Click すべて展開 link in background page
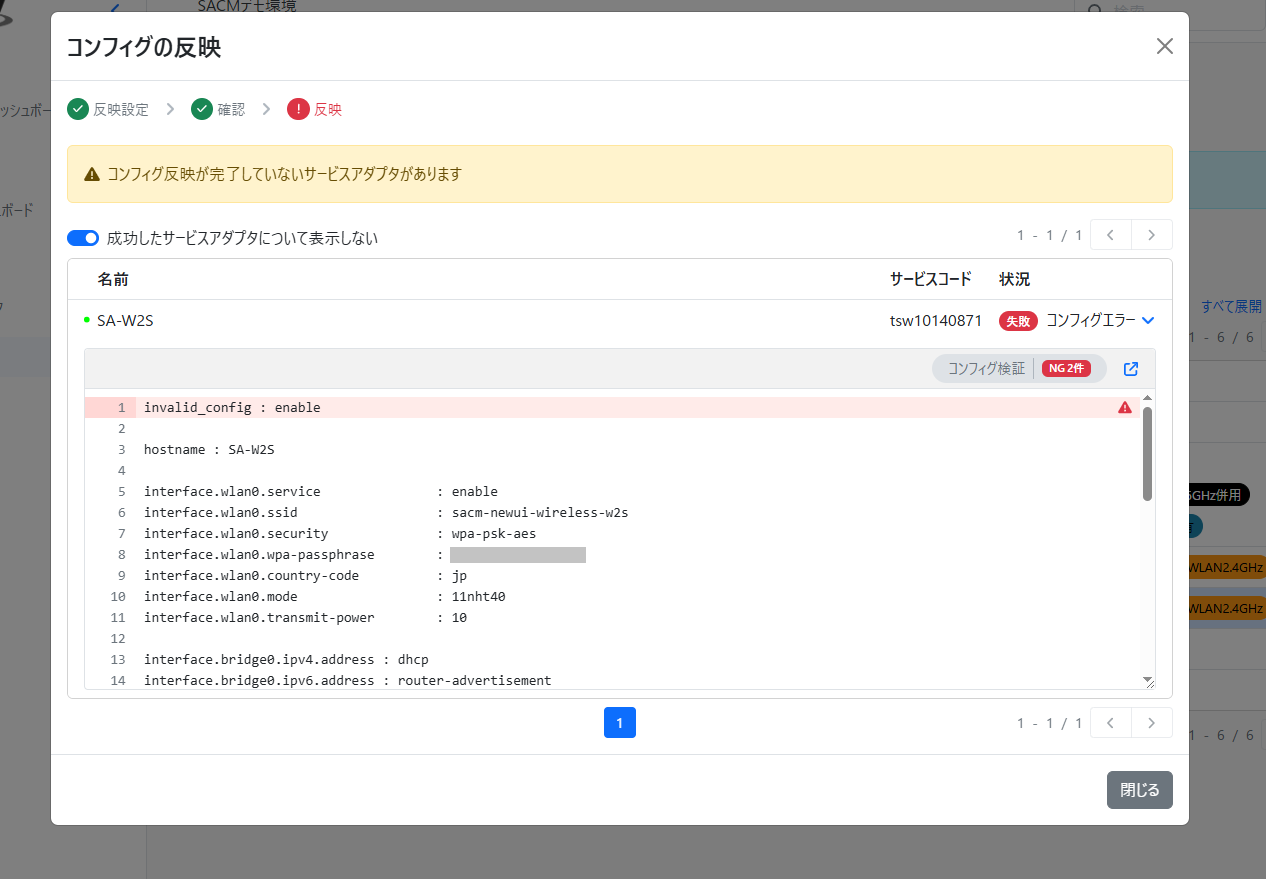The image size is (1266, 879). pos(1232,306)
